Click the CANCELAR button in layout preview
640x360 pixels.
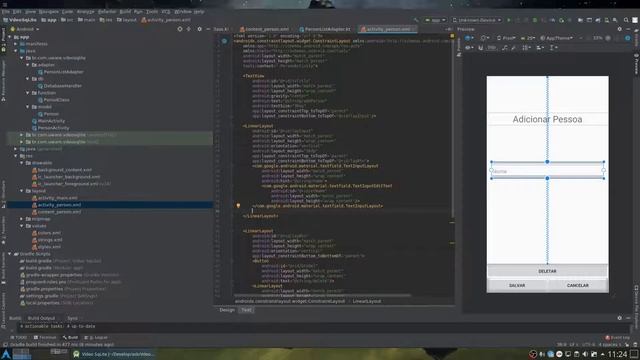click(x=578, y=285)
